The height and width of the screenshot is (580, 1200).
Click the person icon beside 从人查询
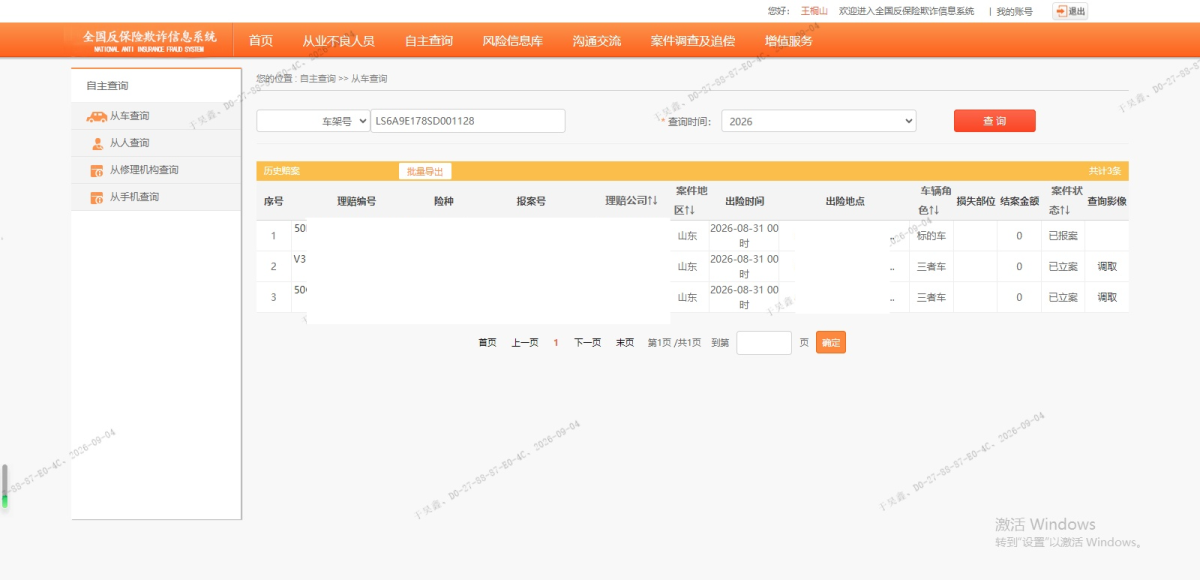point(97,143)
